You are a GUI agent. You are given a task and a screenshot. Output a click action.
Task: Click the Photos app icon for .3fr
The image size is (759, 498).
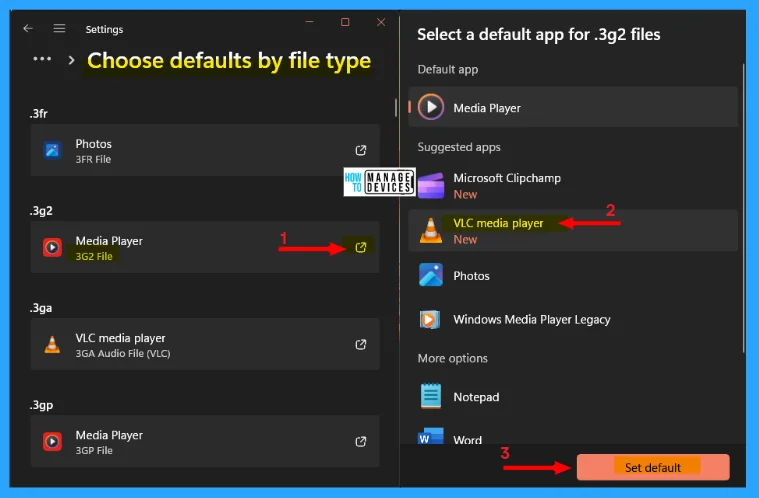tap(52, 150)
